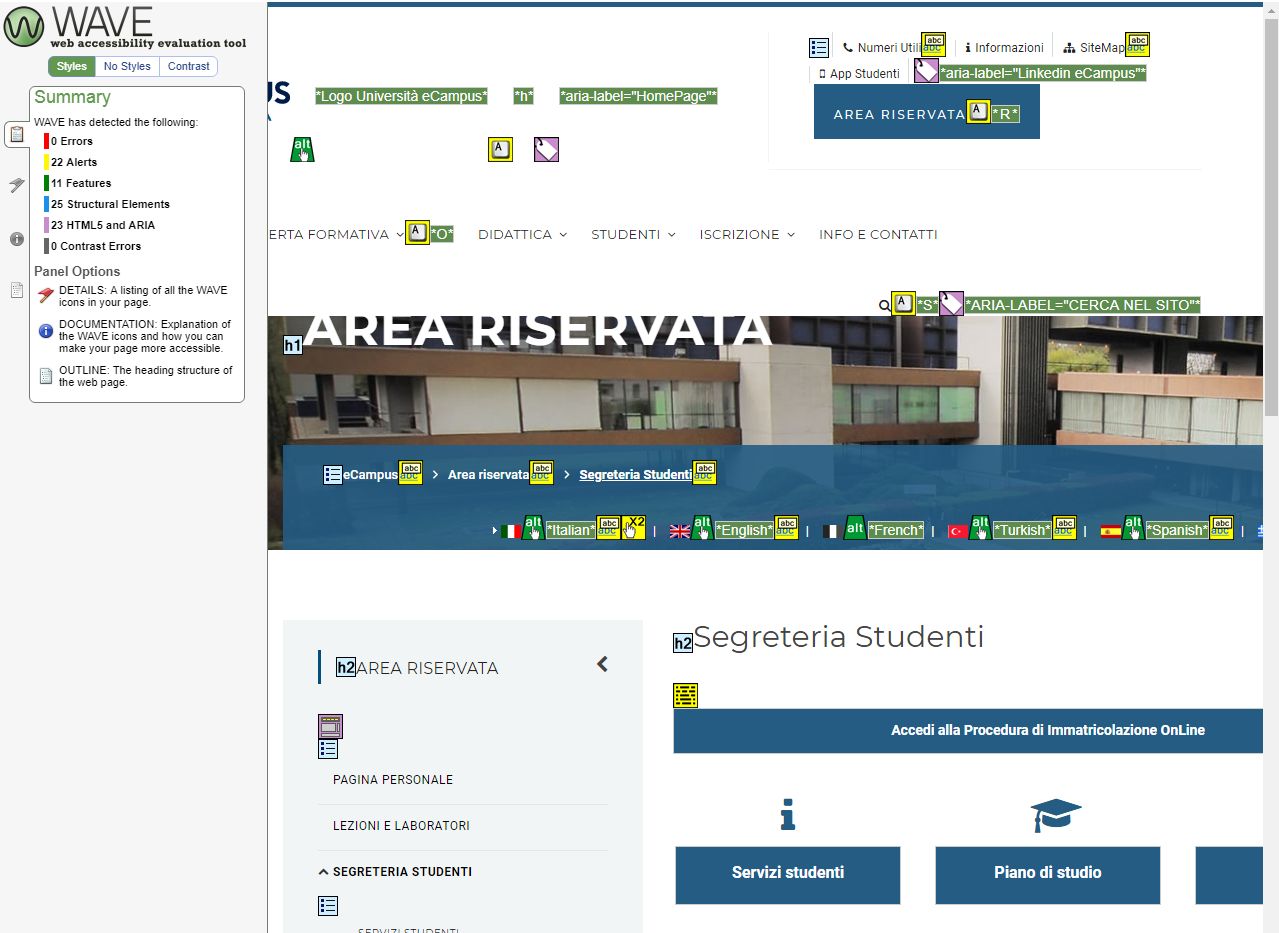Open the Numeri Utili link
1279x933 pixels.
[882, 48]
